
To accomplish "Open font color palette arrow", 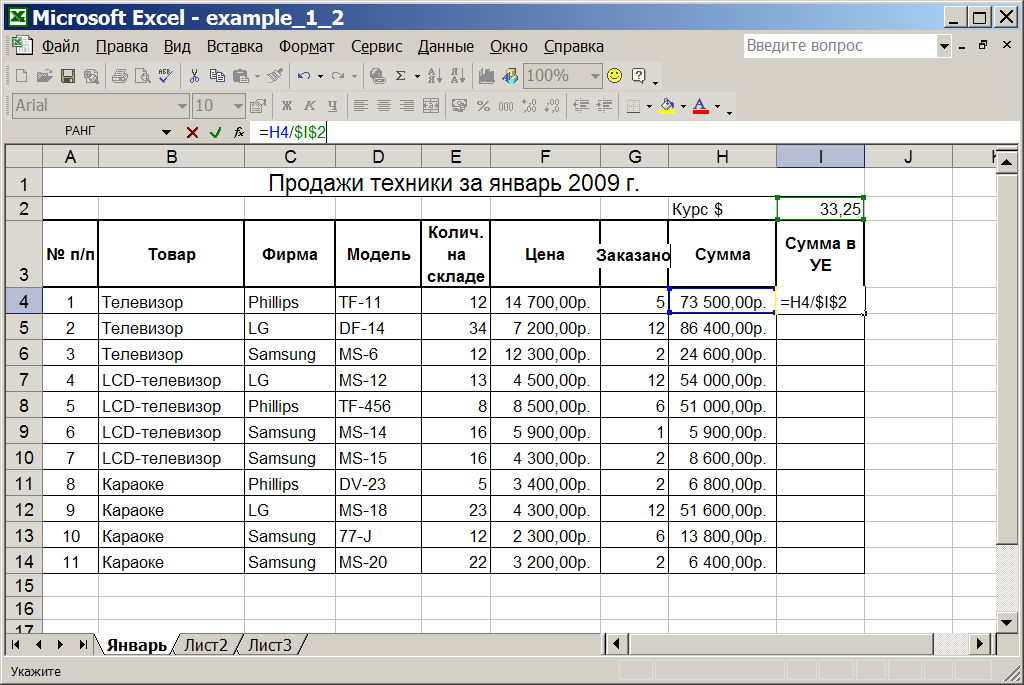I will [717, 106].
